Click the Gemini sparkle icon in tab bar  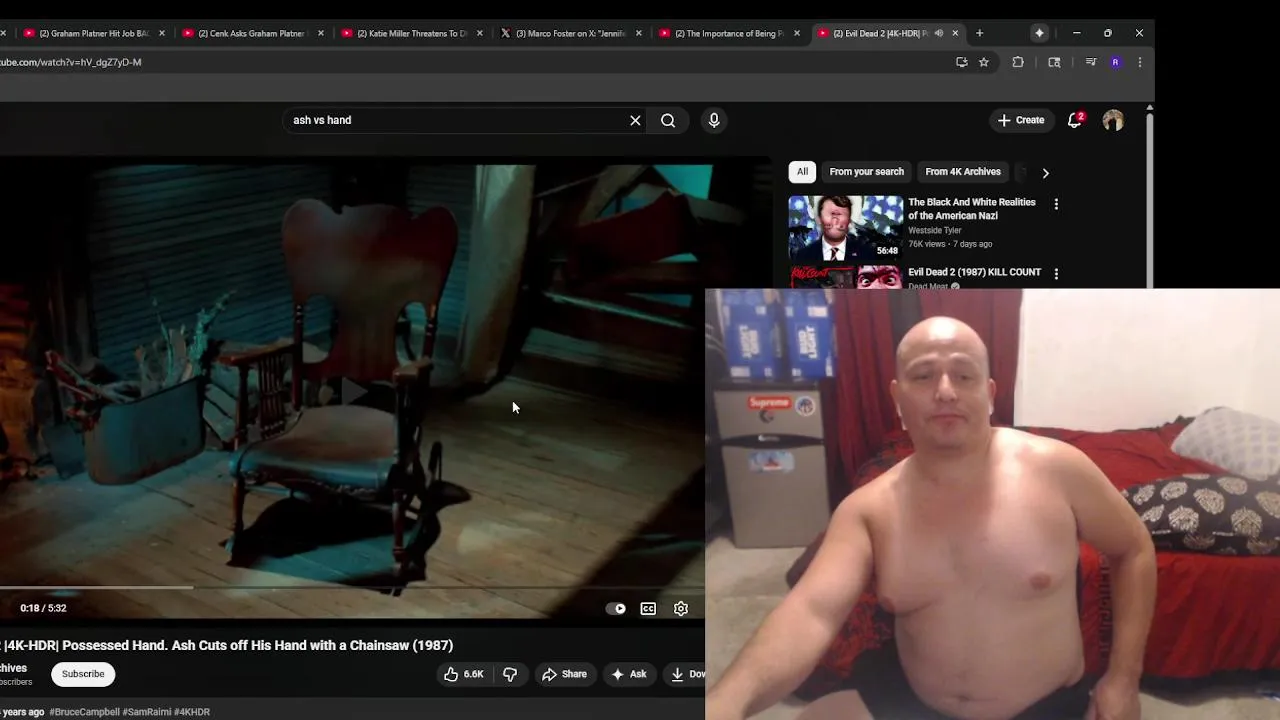pos(1039,33)
